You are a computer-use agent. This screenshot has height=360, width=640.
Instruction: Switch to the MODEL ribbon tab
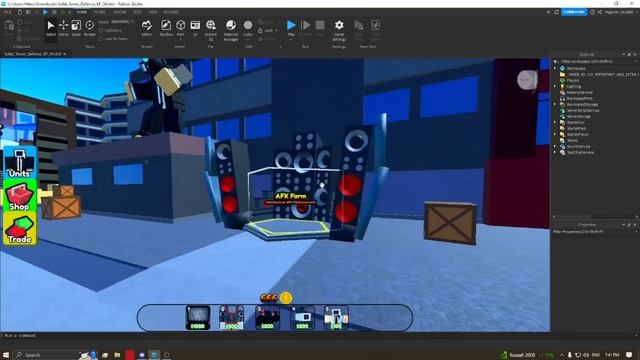coord(100,12)
